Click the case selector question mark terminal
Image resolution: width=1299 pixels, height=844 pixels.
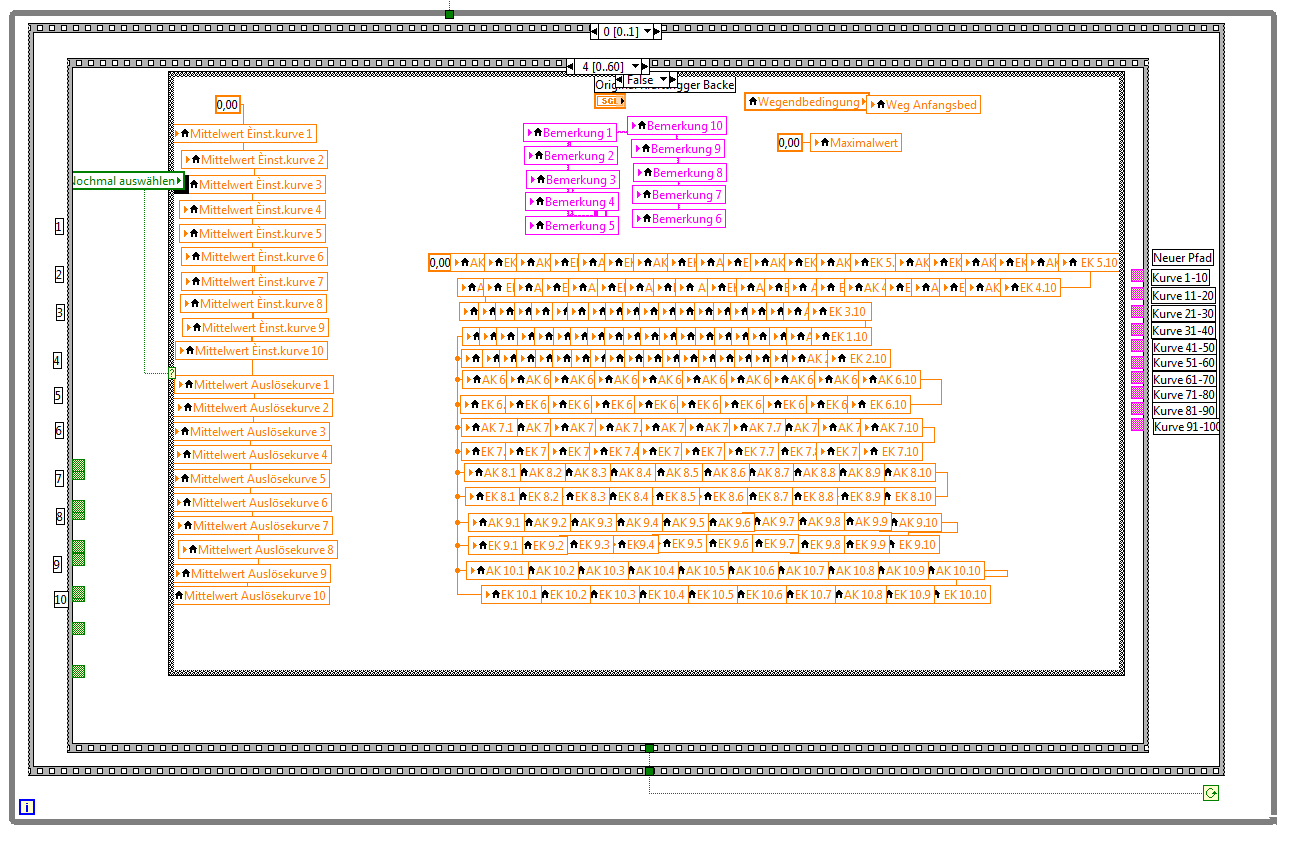pyautogui.click(x=171, y=373)
